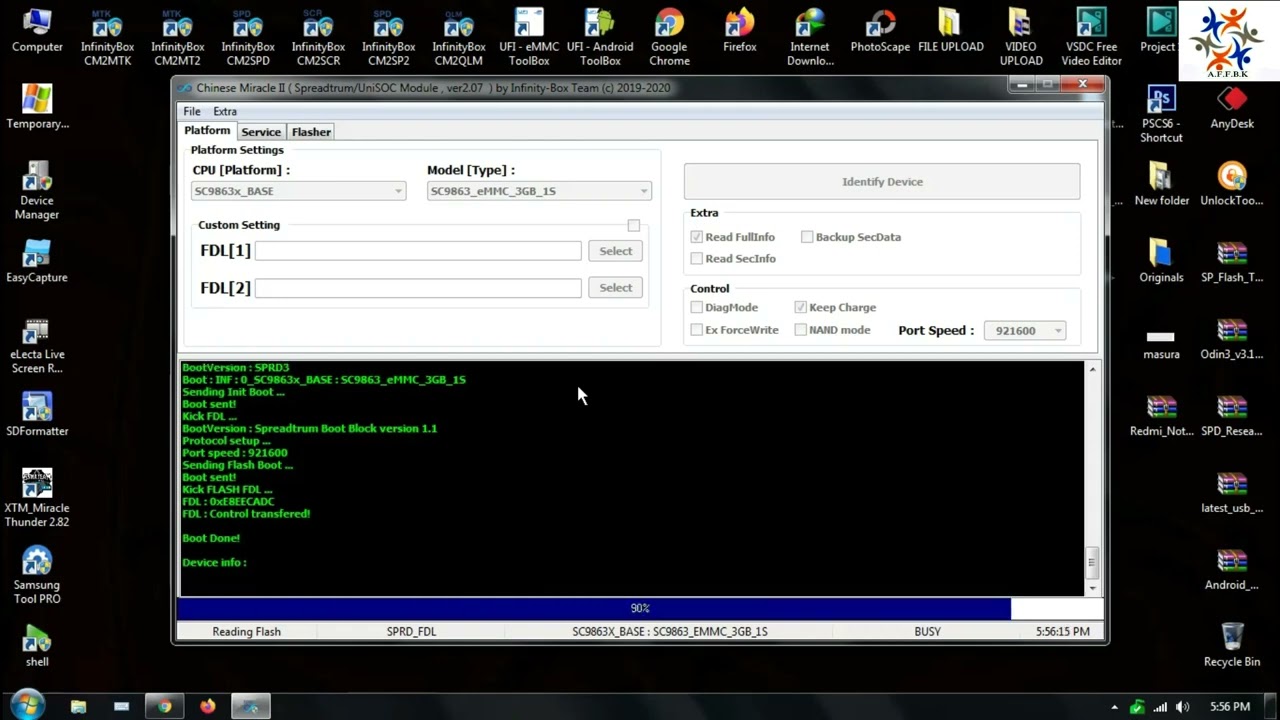Screen dimensions: 1280x720
Task: Click Select button for FDL[2]
Action: click(x=616, y=288)
